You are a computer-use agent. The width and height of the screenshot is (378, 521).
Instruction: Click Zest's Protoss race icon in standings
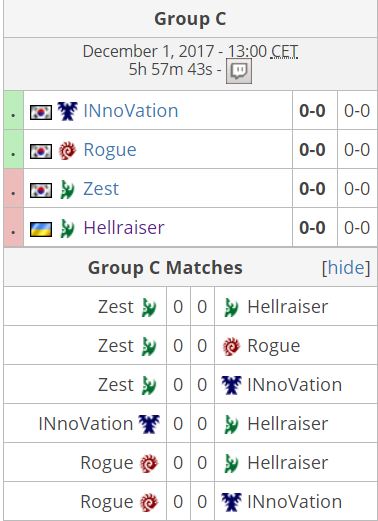tap(67, 189)
